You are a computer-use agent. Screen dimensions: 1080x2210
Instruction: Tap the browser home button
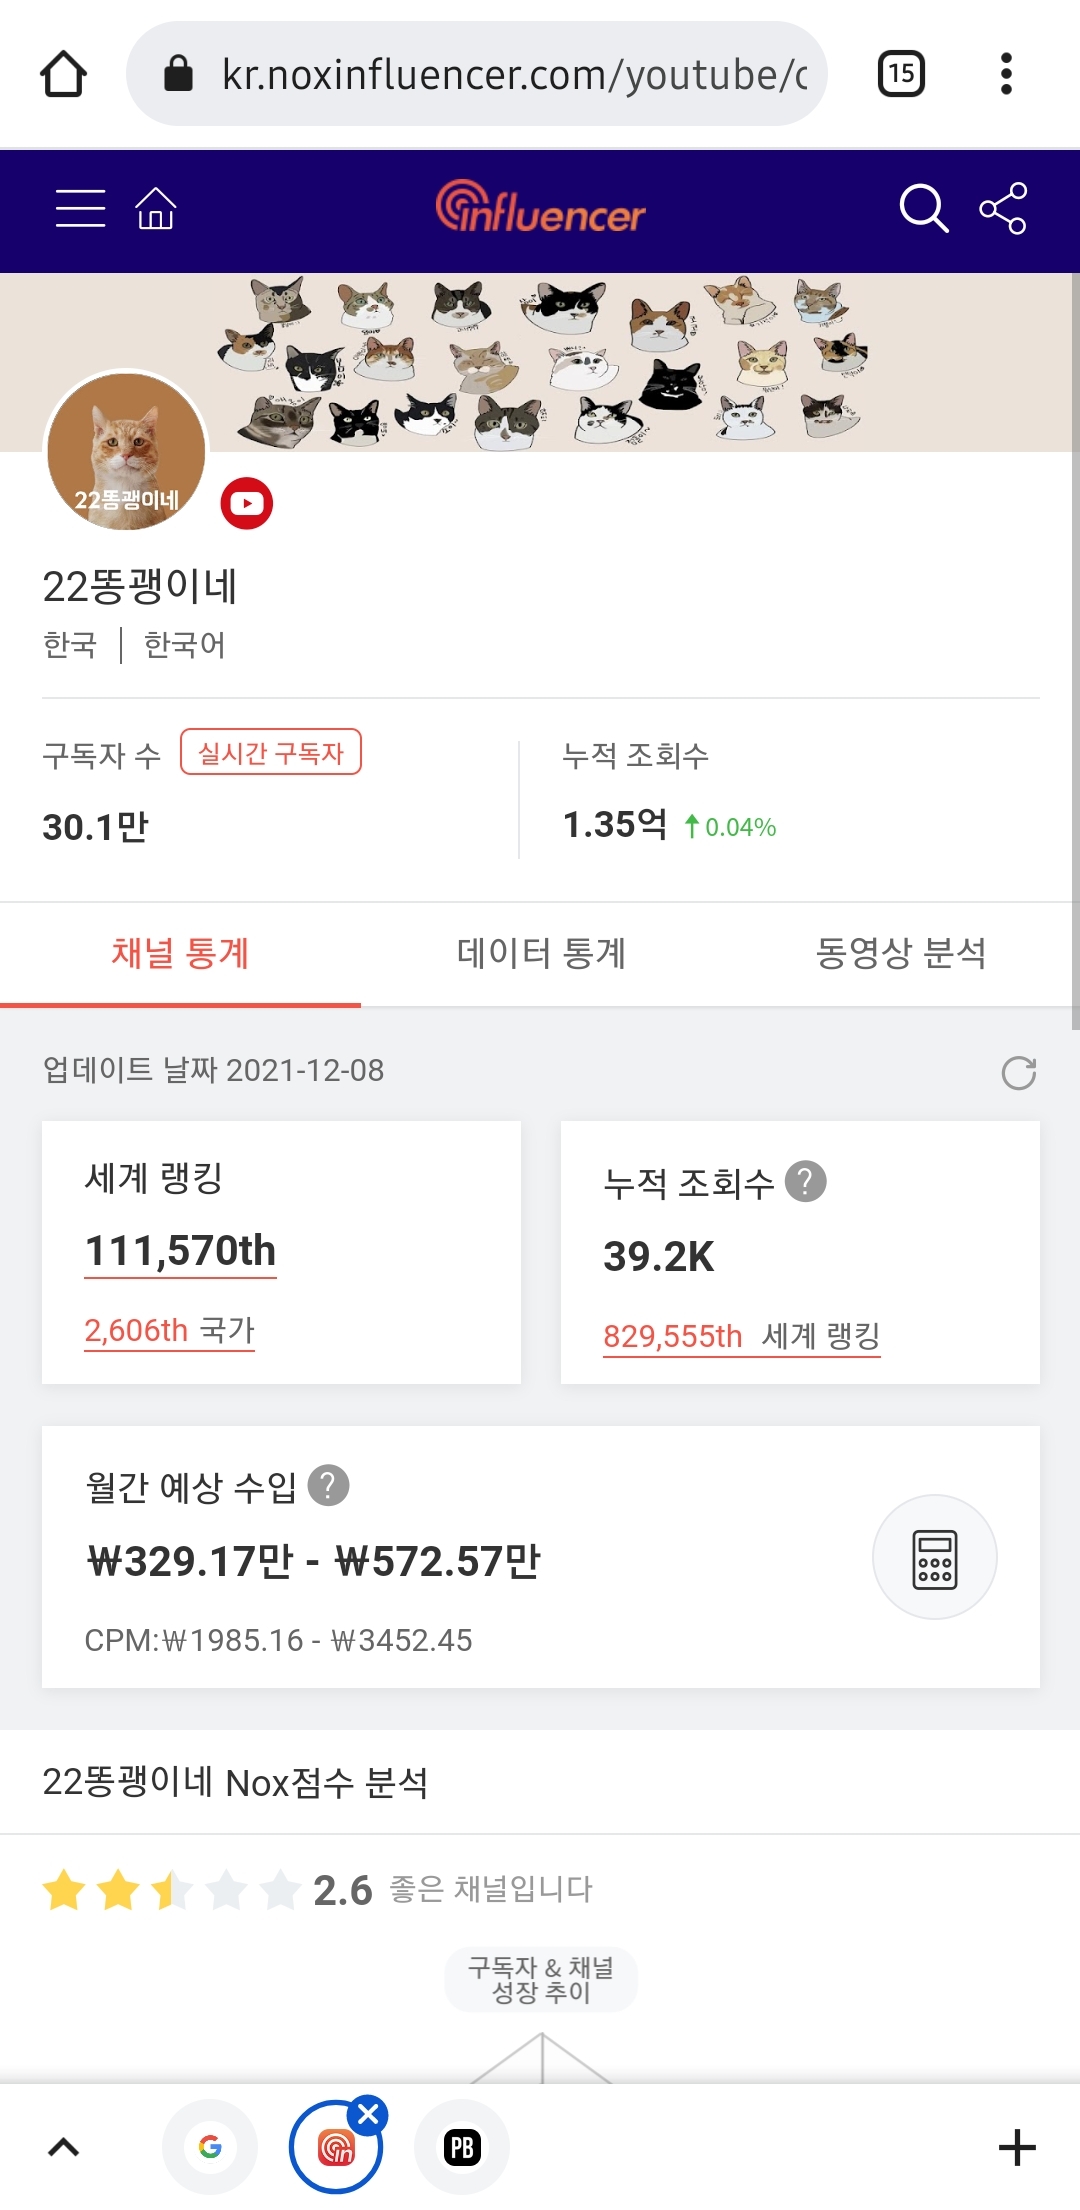click(x=63, y=74)
